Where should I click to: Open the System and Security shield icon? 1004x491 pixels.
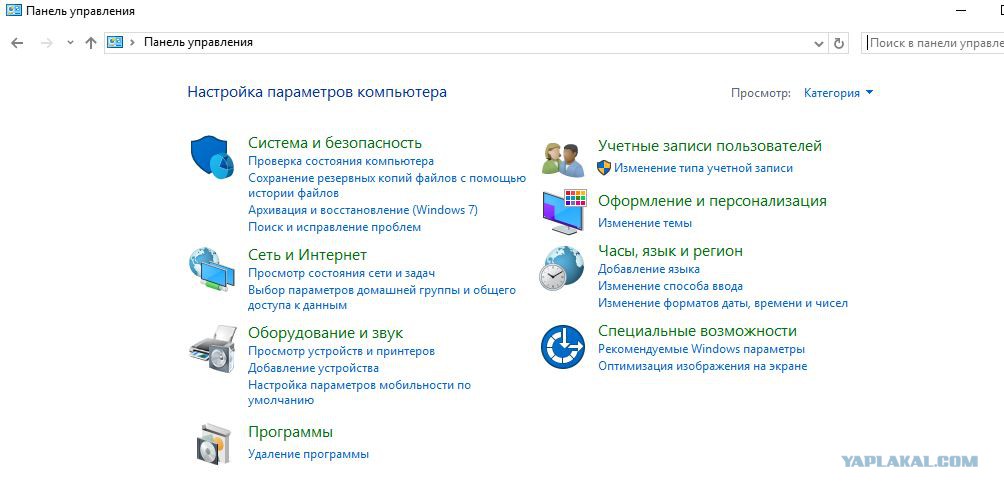pos(212,157)
